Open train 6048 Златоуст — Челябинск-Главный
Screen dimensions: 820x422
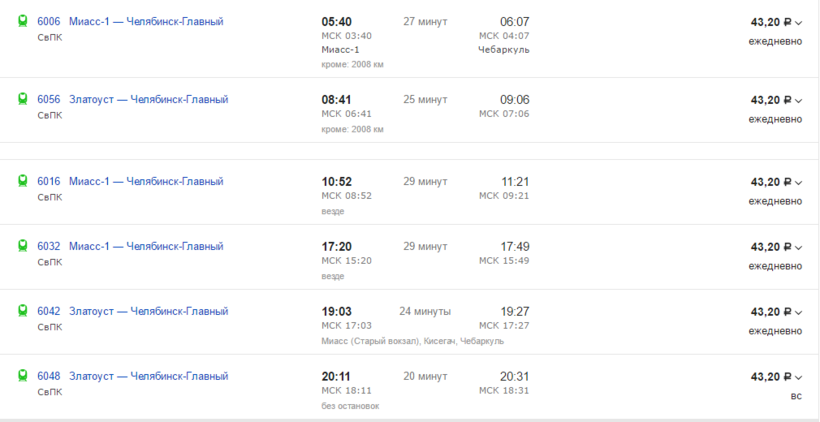132,376
